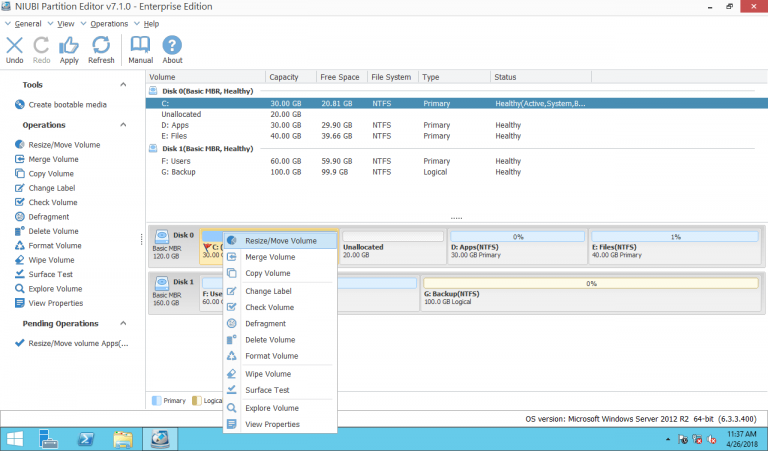Select View Properties in the sidebar
Screen dimensions: 768x451
click(x=49, y=303)
